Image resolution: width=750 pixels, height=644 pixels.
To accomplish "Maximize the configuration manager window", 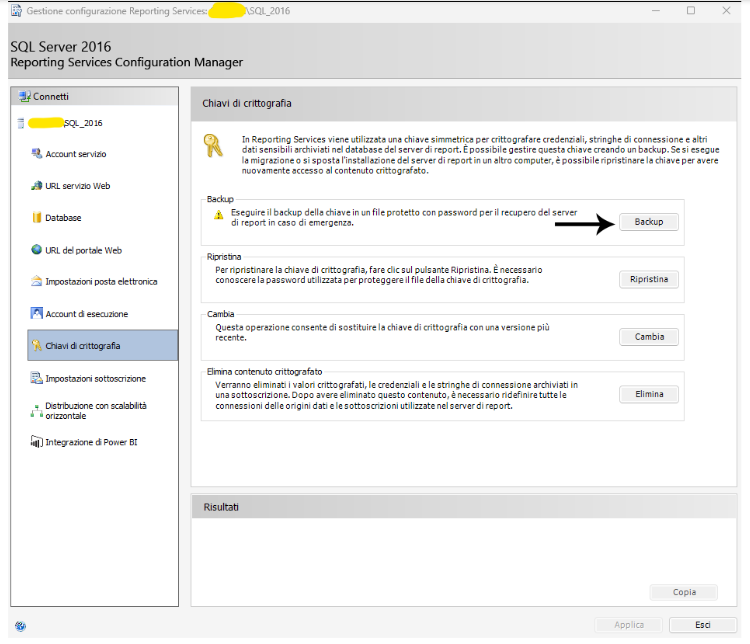I will (691, 11).
